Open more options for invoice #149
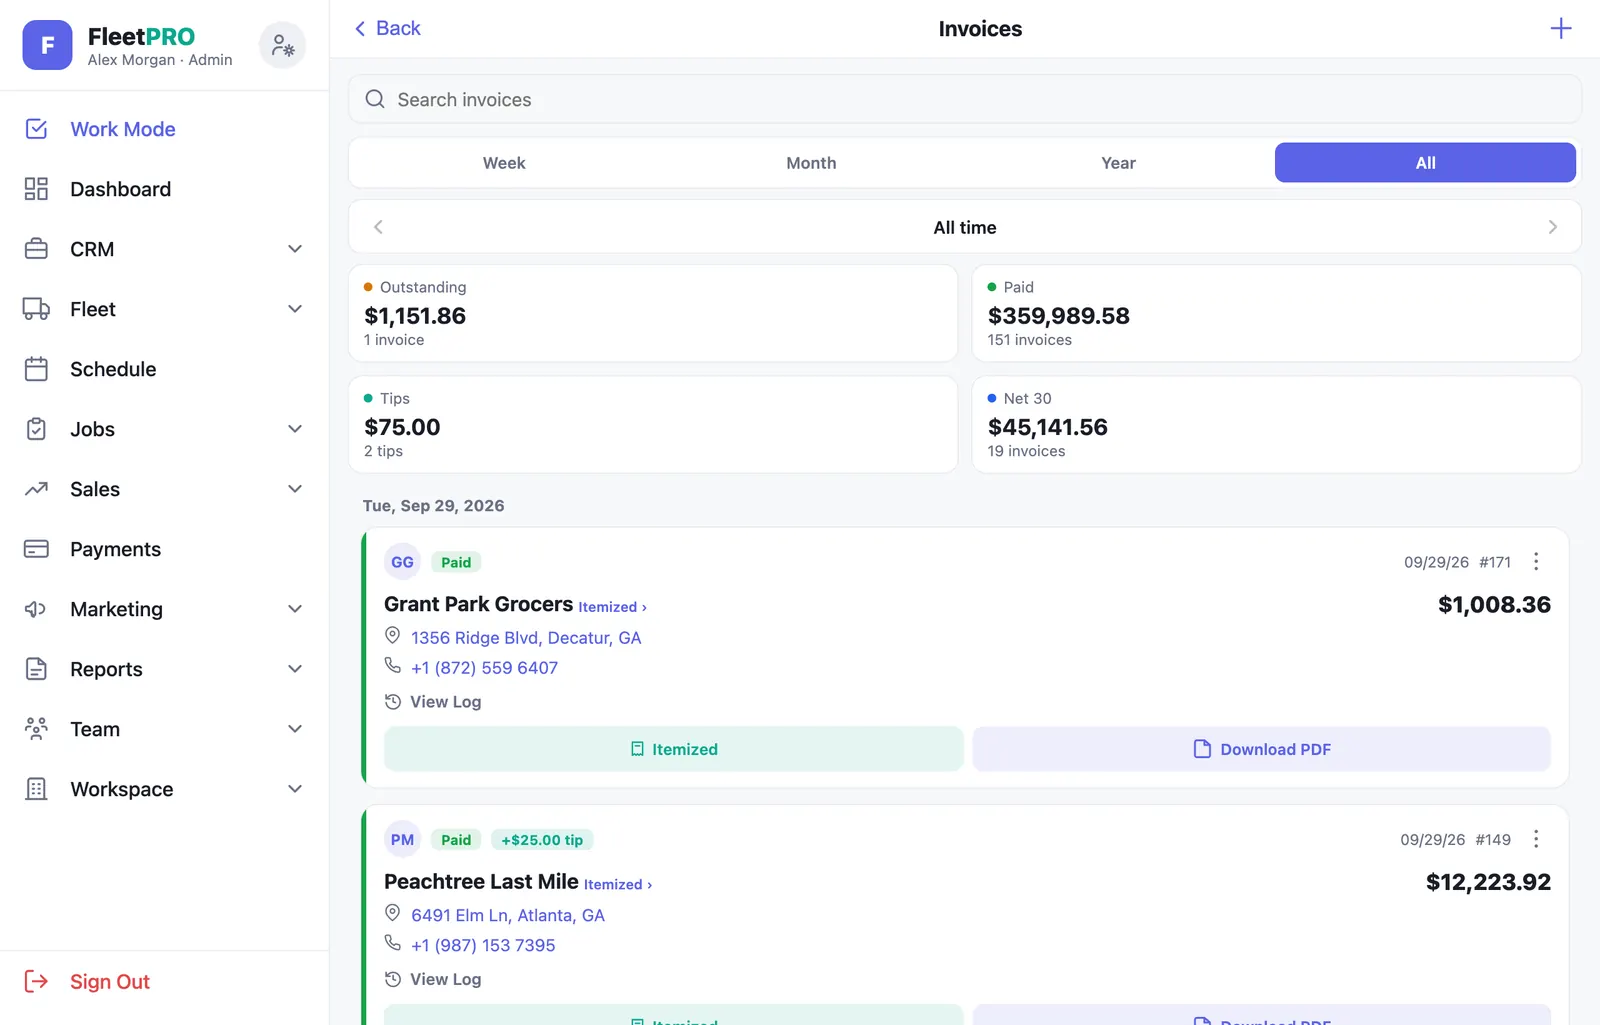The image size is (1600, 1025). click(x=1536, y=839)
